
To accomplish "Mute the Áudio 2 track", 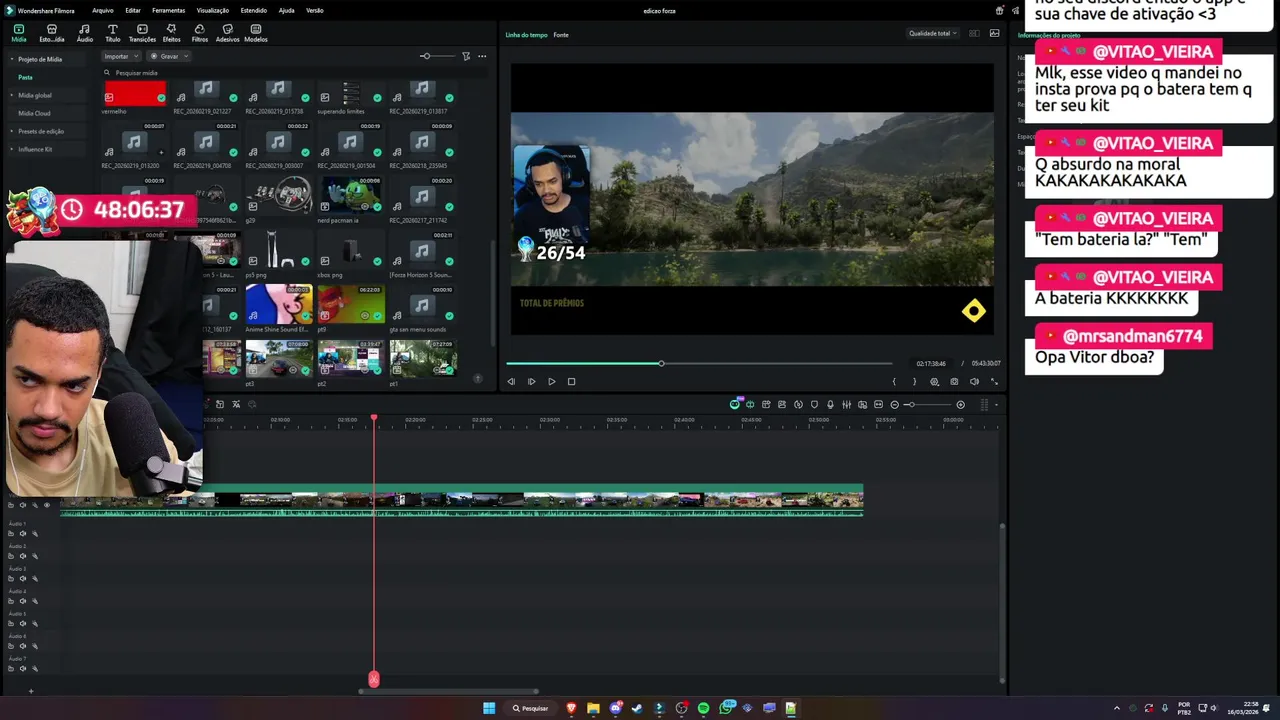I will pos(22,556).
